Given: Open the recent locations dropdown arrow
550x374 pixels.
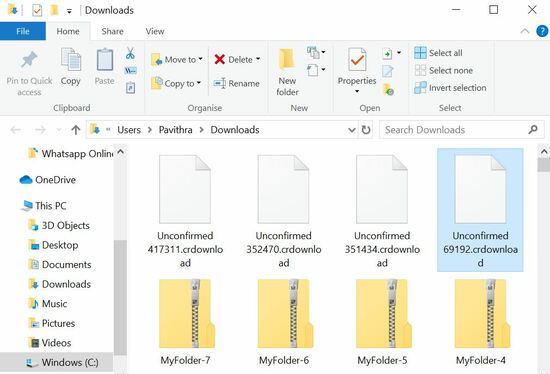Looking at the screenshot, I should 59,130.
